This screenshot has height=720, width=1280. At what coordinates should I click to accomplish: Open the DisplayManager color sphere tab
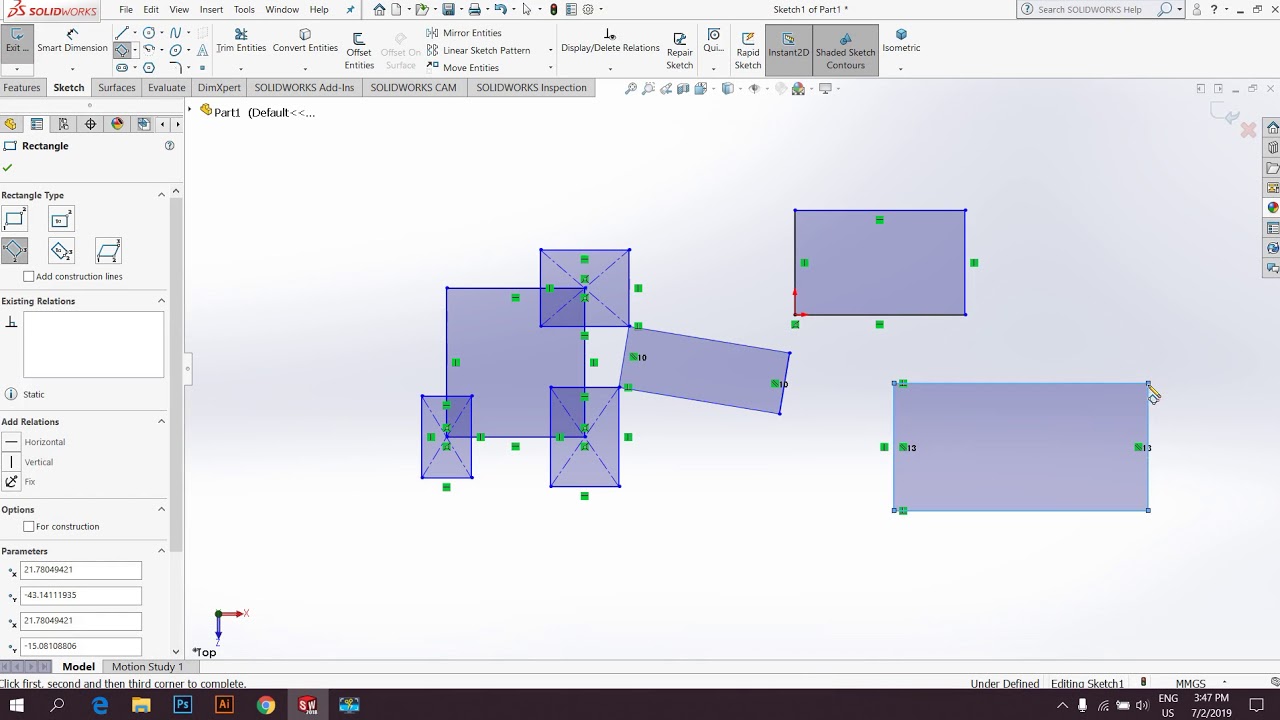pos(117,124)
